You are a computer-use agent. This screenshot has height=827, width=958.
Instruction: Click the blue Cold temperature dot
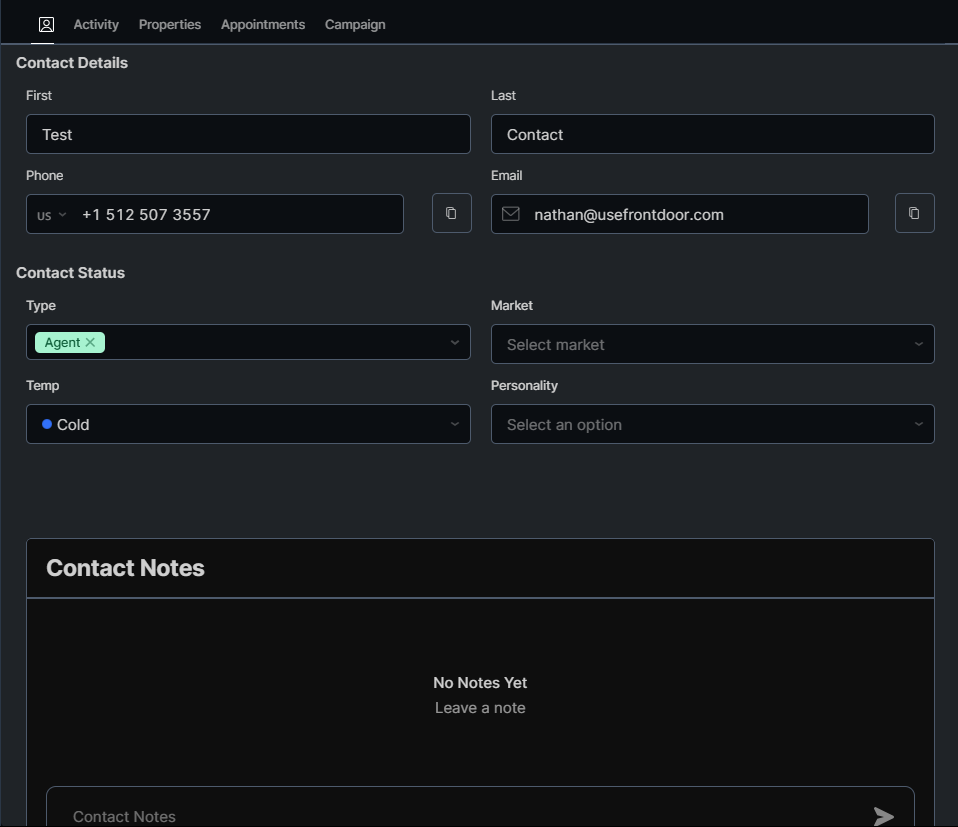(47, 424)
